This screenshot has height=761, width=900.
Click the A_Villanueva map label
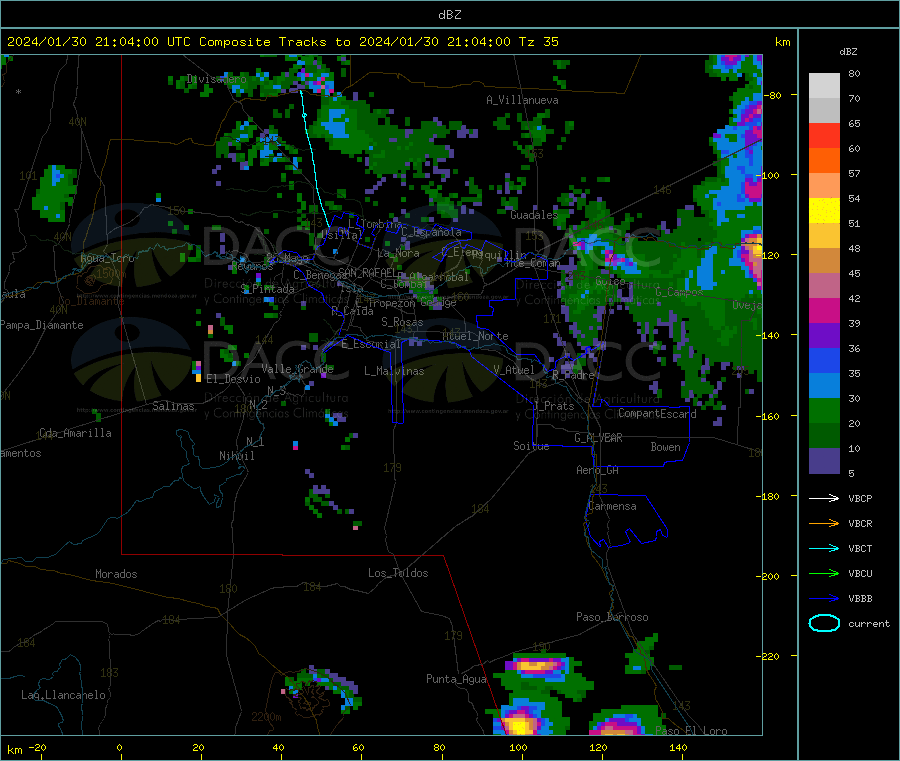(x=522, y=100)
